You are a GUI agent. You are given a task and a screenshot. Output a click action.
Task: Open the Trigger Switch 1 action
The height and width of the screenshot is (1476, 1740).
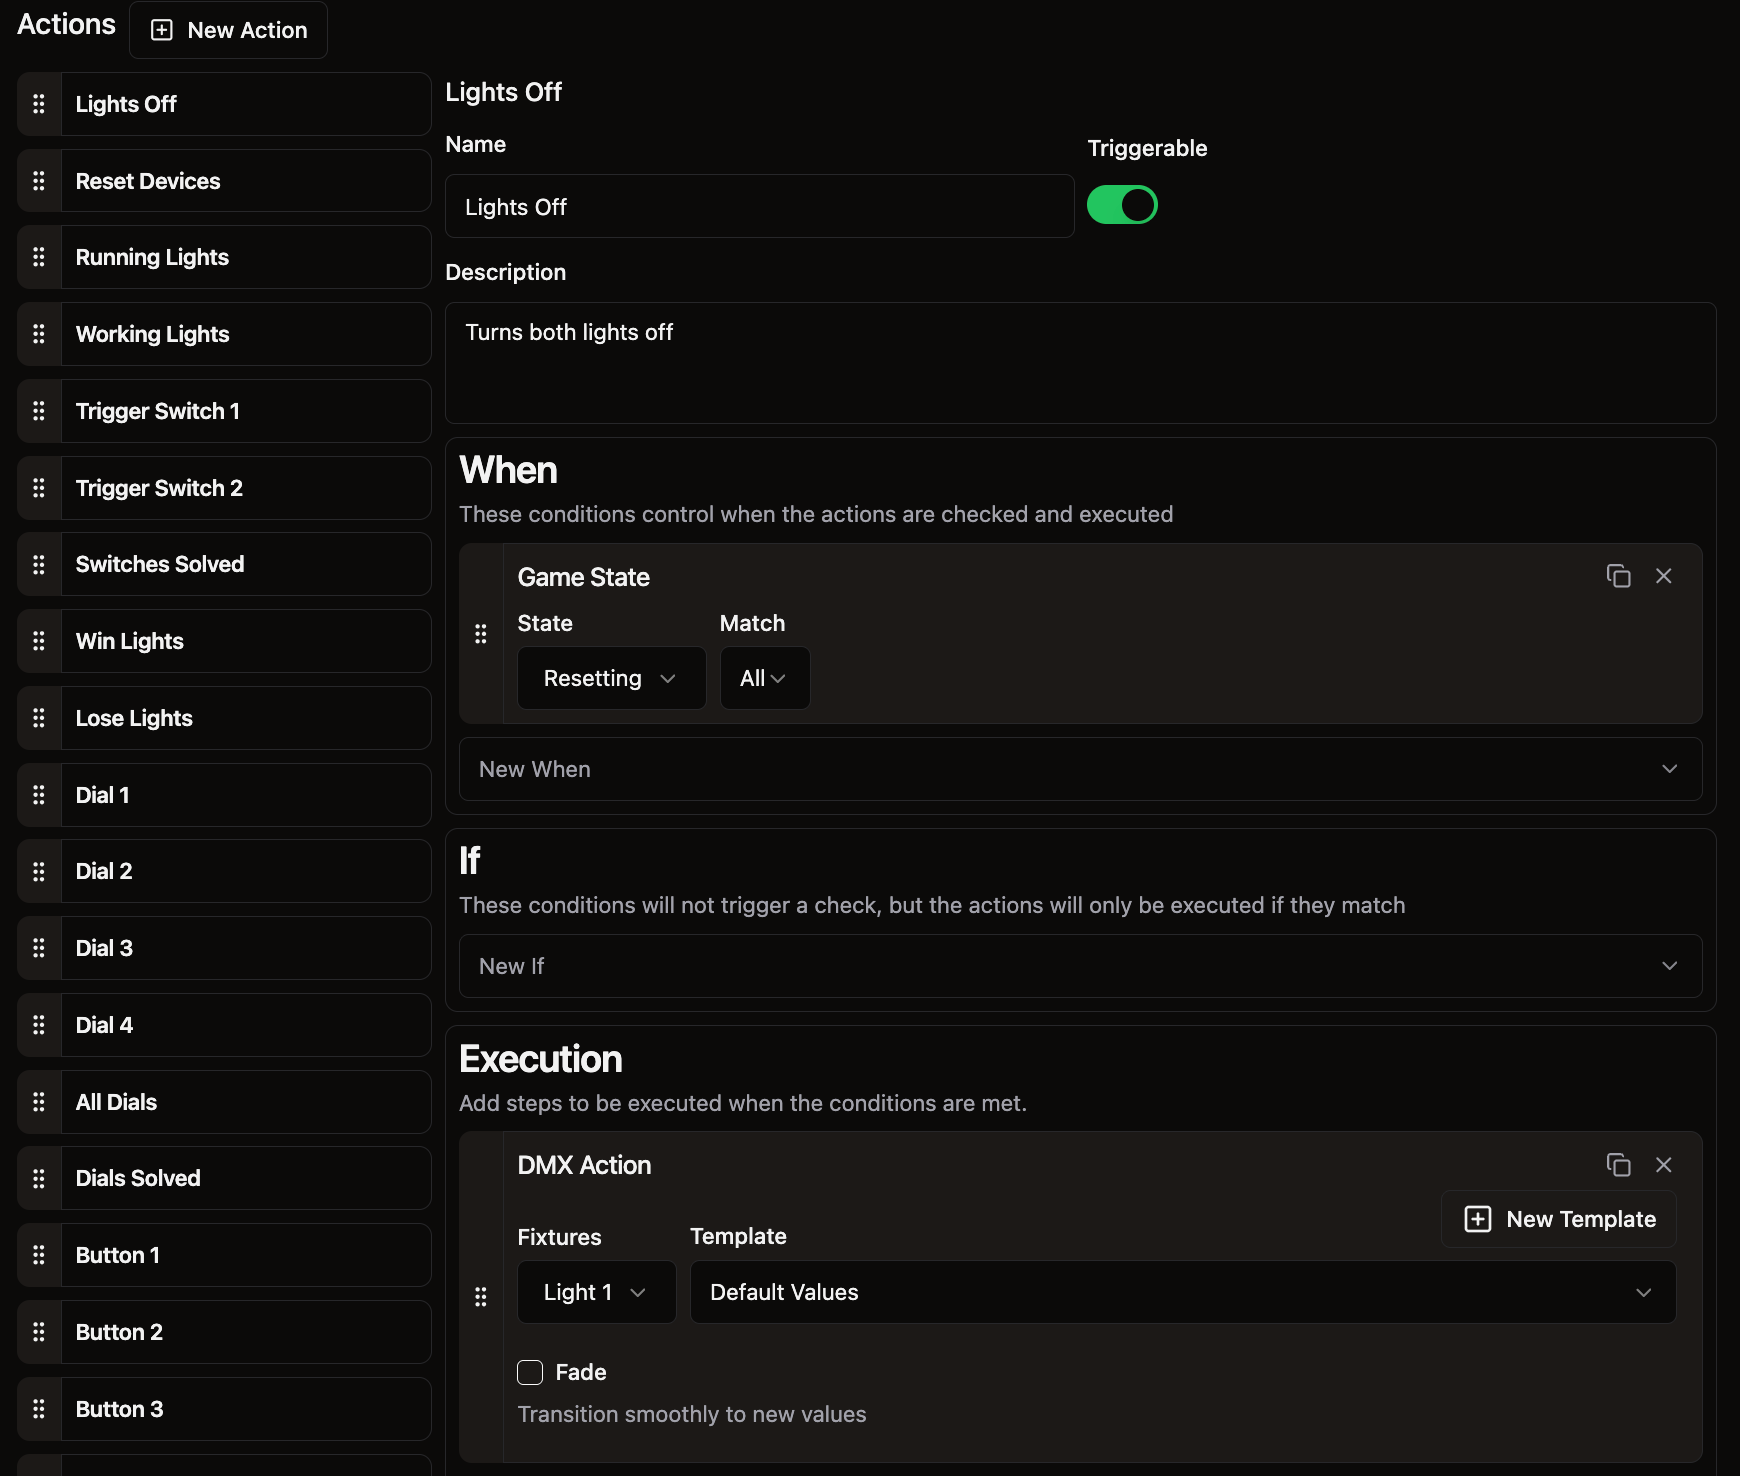coord(245,411)
